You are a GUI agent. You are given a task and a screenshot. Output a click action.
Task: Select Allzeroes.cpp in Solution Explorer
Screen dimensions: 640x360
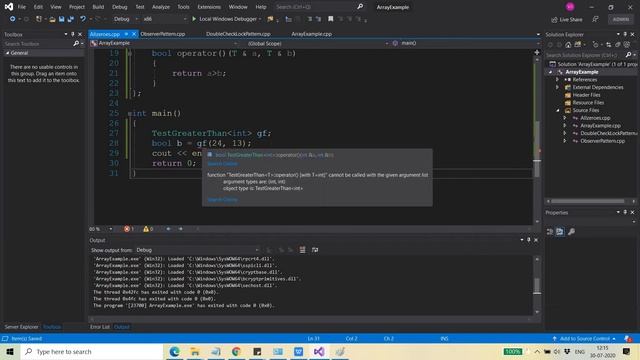[595, 118]
